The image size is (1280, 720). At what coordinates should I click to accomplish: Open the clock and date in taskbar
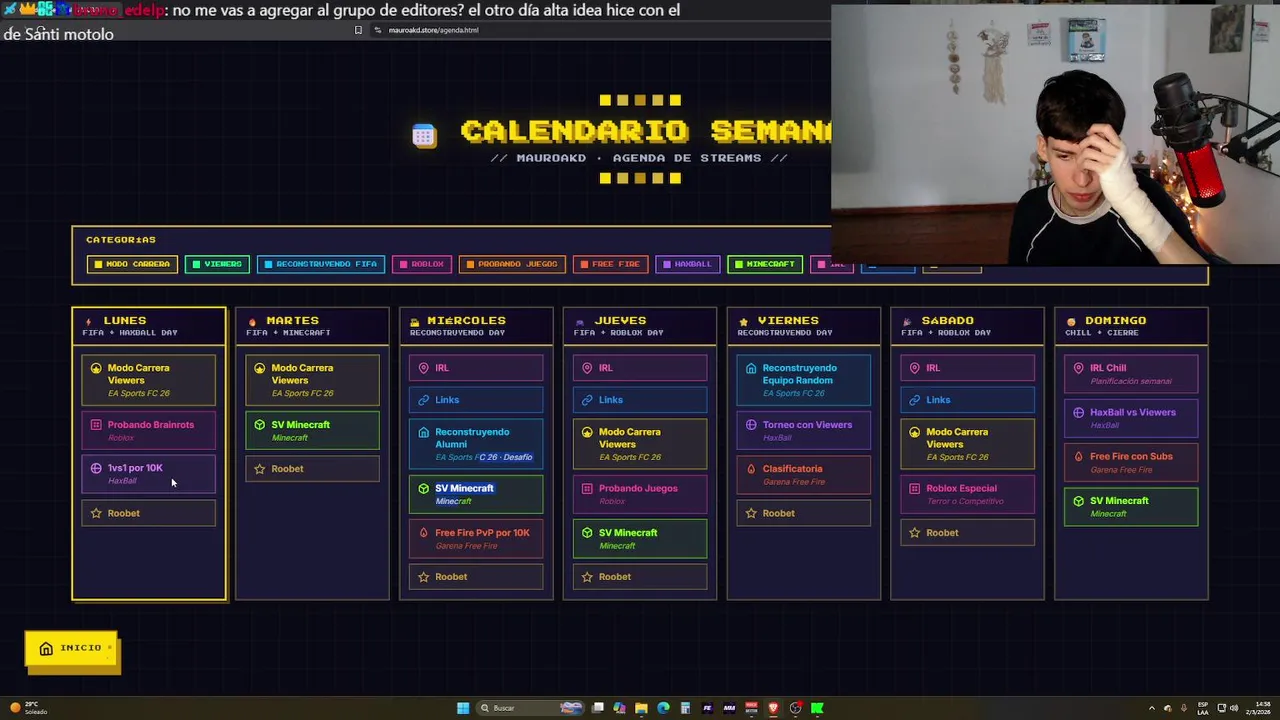[x=1259, y=708]
